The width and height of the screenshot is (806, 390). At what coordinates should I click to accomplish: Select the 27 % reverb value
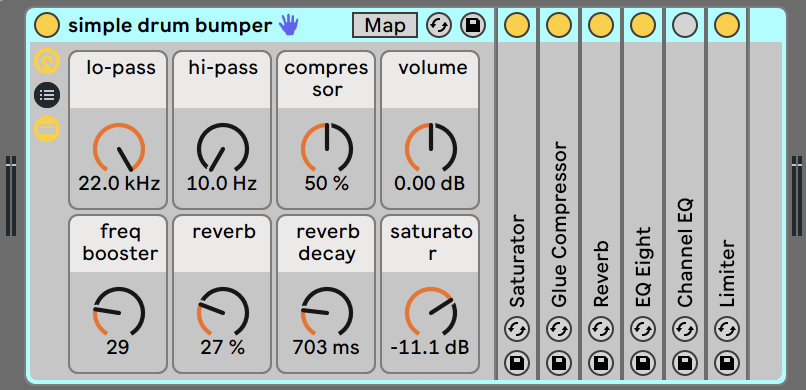coord(223,348)
